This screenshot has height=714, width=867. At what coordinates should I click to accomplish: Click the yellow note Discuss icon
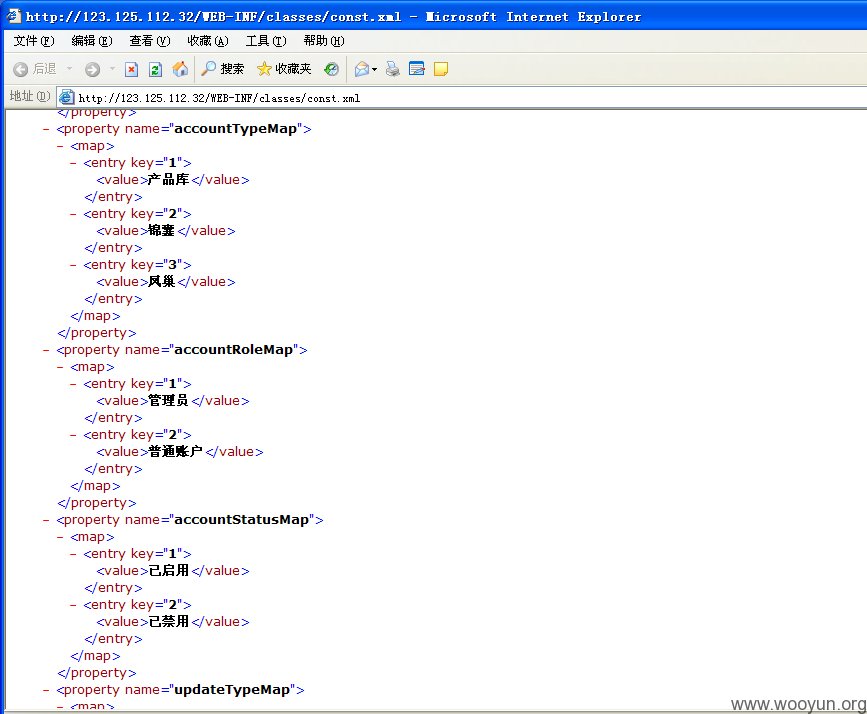click(x=441, y=69)
